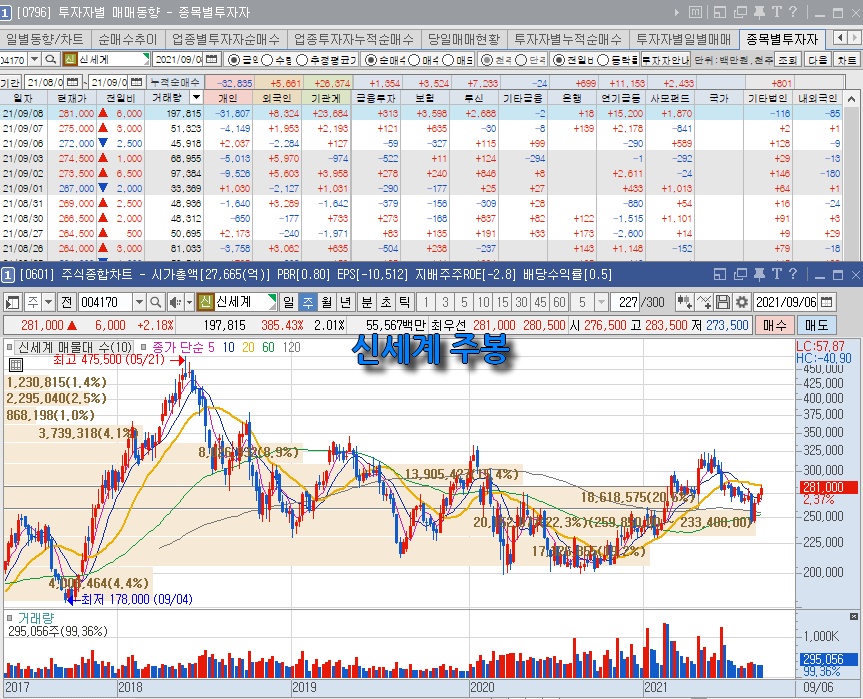The width and height of the screenshot is (863, 699).
Task: Open help for stock chart window
Action: (x=793, y=274)
